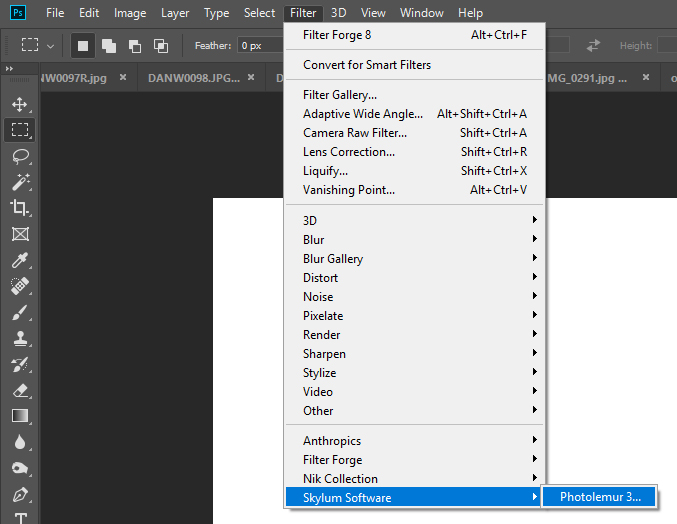Expand the Blur Gallery submenu

click(414, 259)
